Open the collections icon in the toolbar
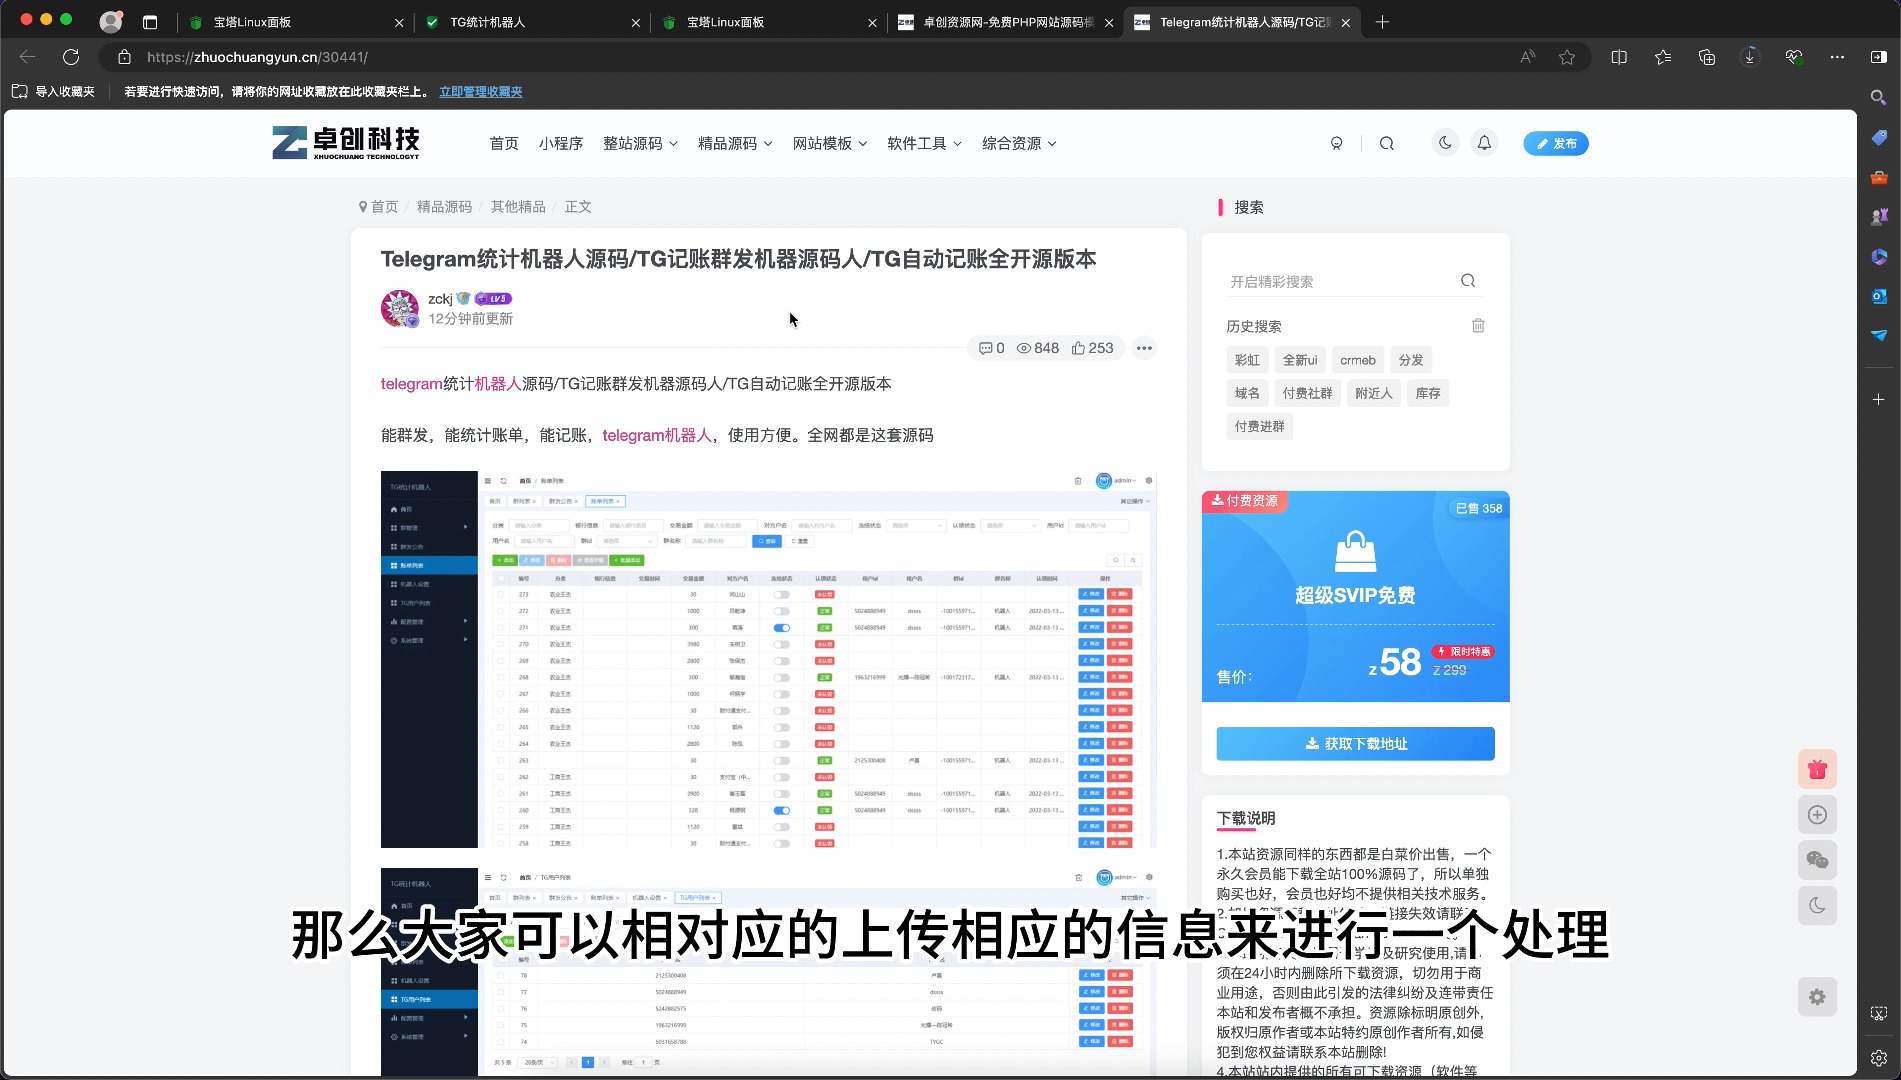 pos(1707,57)
